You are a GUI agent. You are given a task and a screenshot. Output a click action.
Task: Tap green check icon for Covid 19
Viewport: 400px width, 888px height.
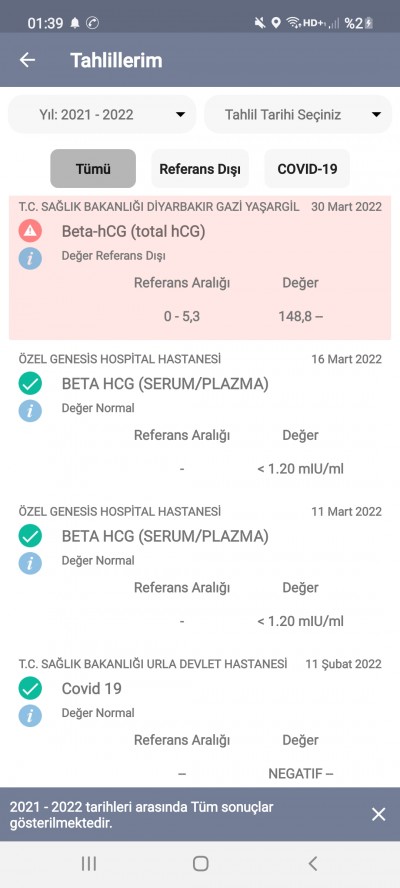point(30,689)
